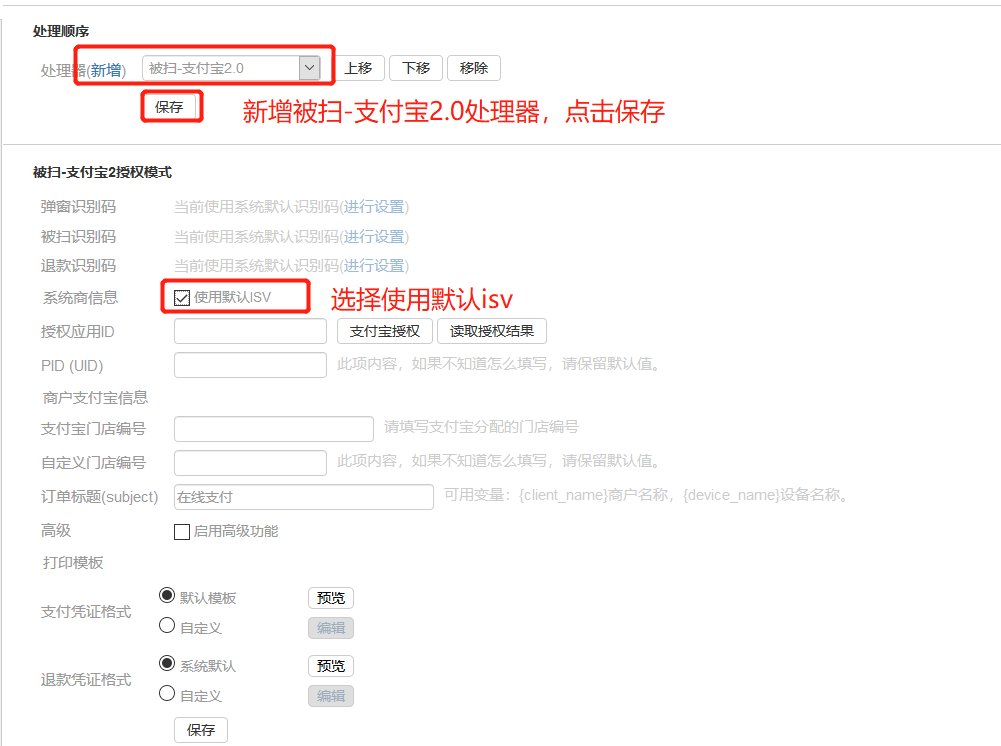This screenshot has width=1001, height=746.
Task: Select 自定义 radio for 退款凭证格式
Action: 167,693
